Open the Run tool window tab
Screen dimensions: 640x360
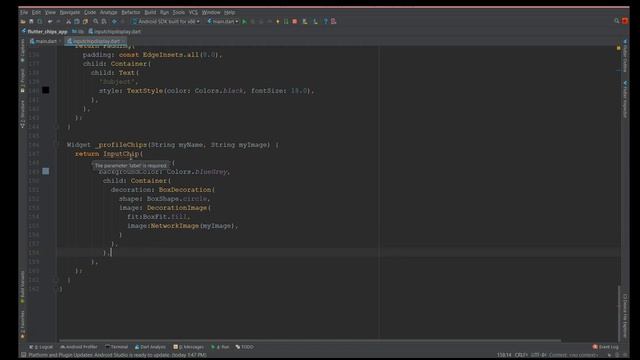[220, 347]
